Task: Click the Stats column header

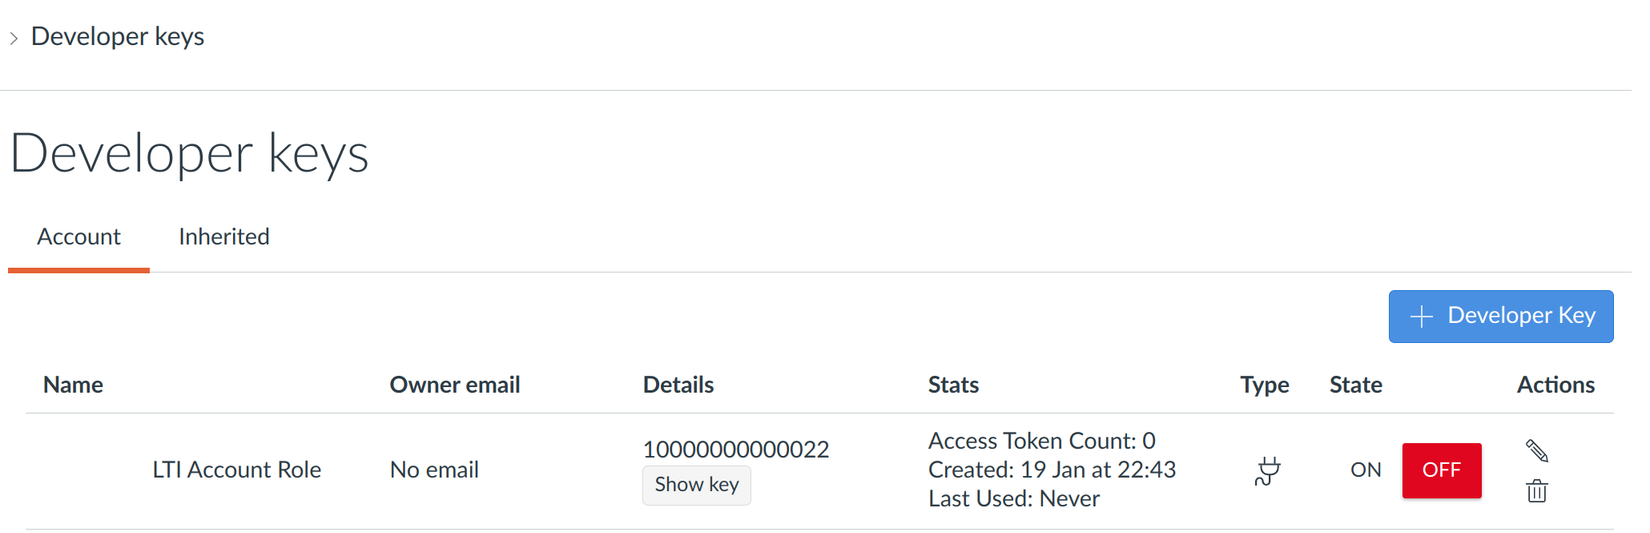Action: [953, 385]
